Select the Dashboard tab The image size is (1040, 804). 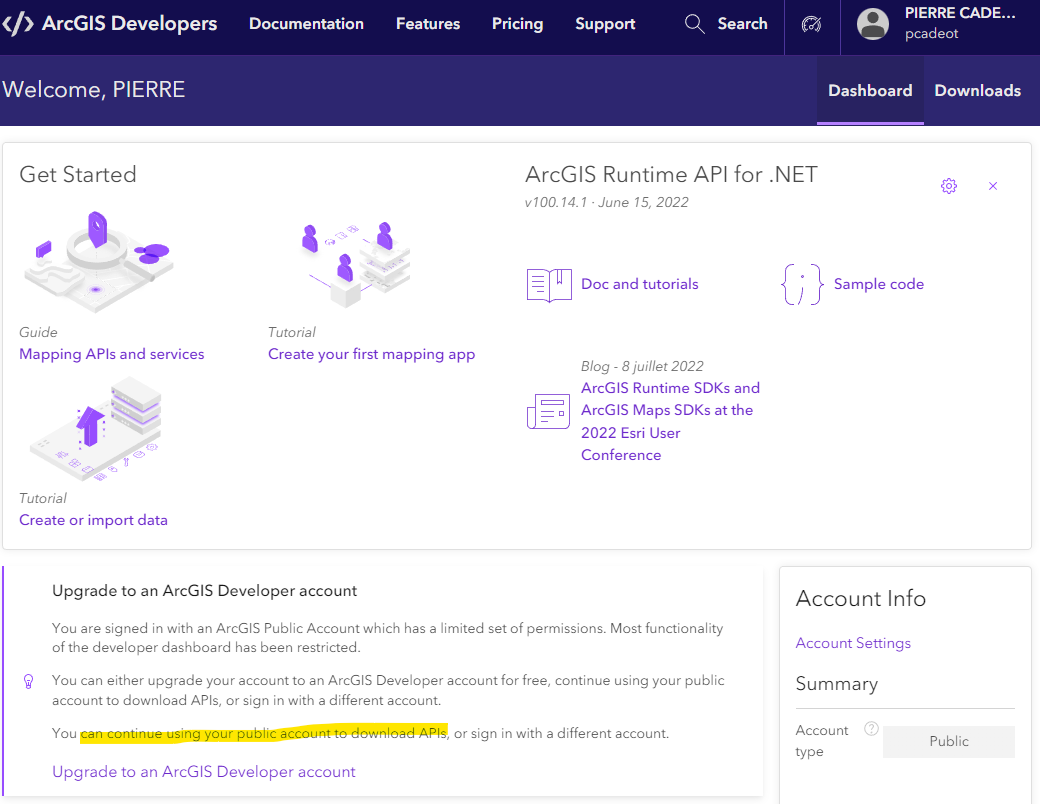870,90
